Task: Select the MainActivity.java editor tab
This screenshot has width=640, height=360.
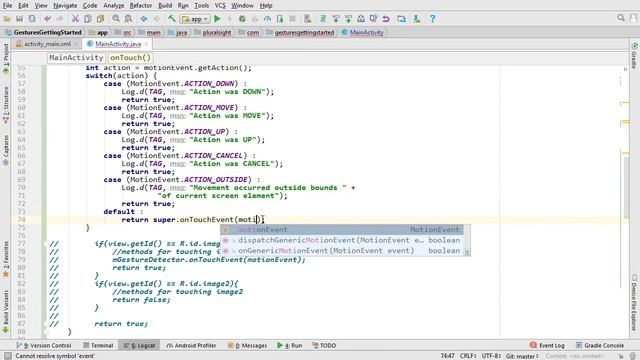Action: 118,44
